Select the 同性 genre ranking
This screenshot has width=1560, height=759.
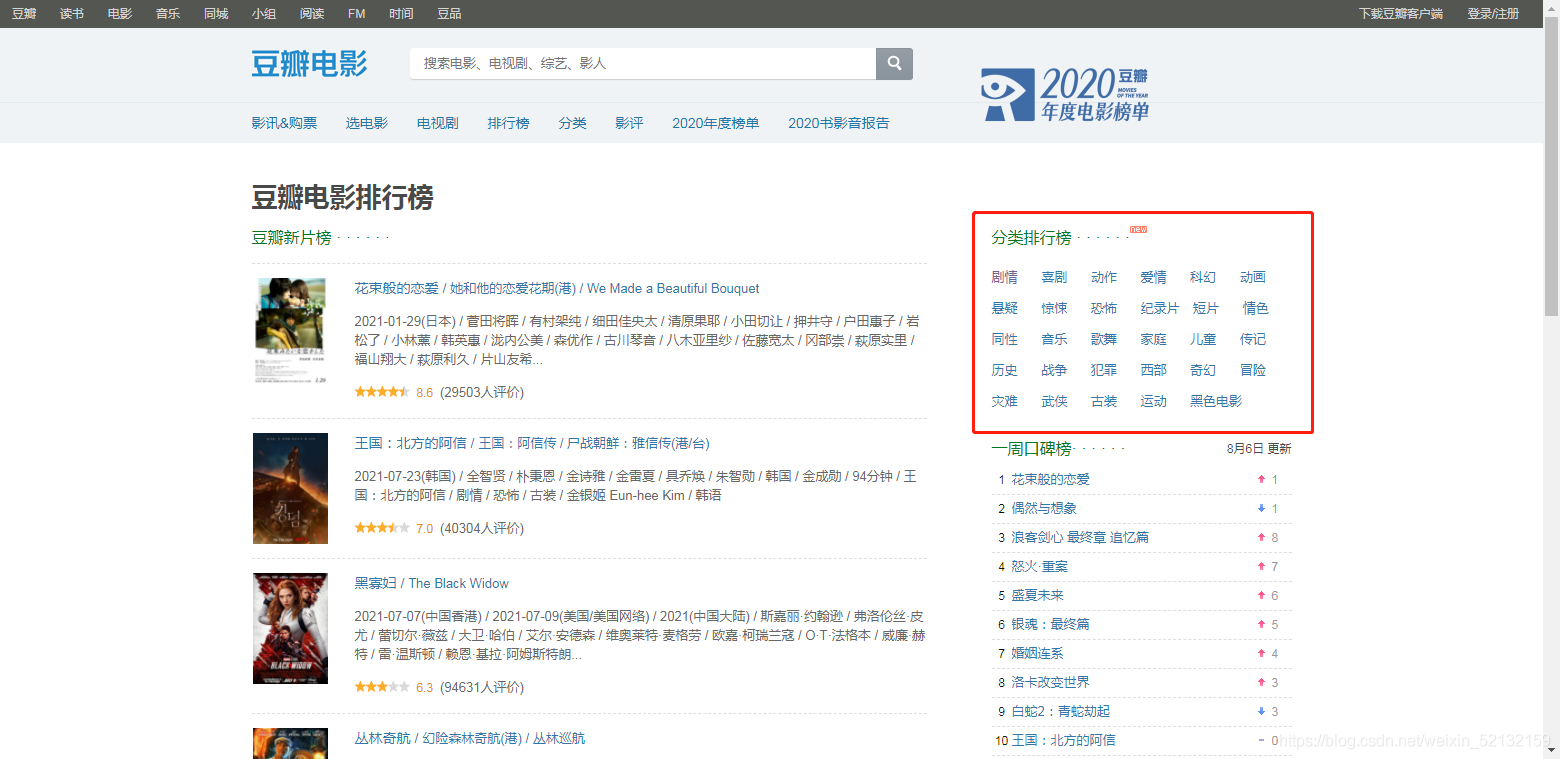click(1005, 339)
